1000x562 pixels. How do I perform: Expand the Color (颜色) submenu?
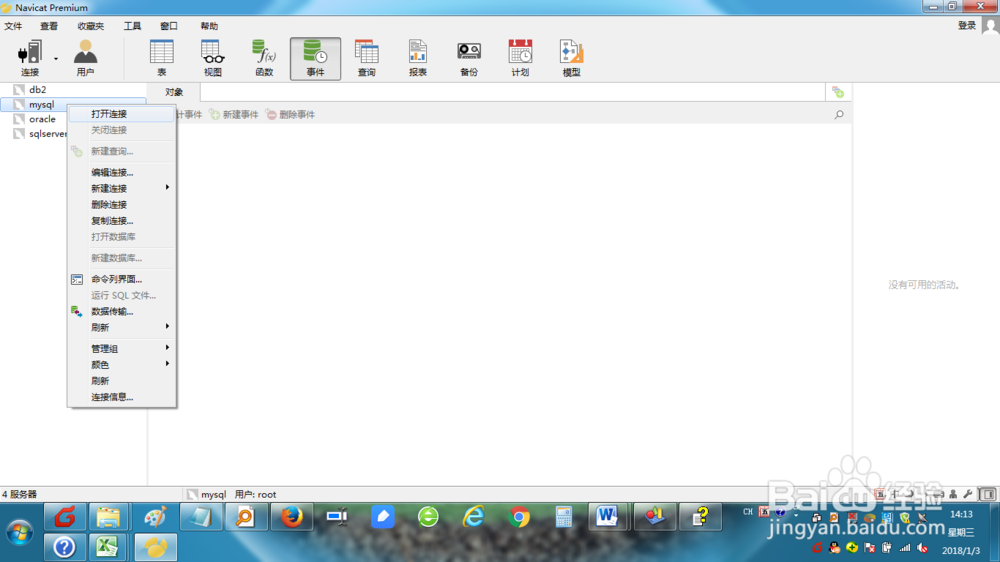click(x=121, y=365)
